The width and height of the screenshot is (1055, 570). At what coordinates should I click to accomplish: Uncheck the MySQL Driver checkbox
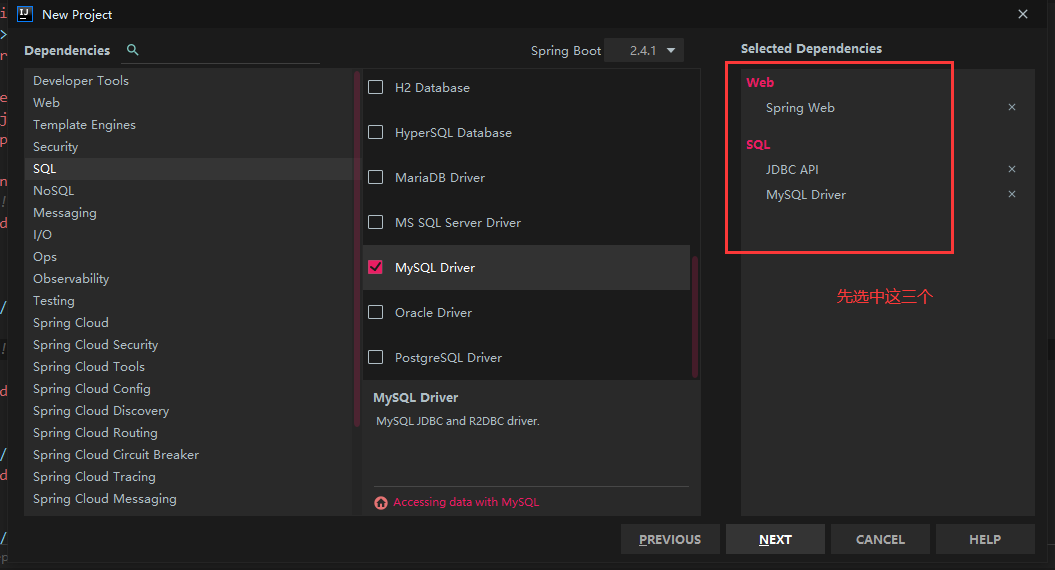tap(376, 267)
